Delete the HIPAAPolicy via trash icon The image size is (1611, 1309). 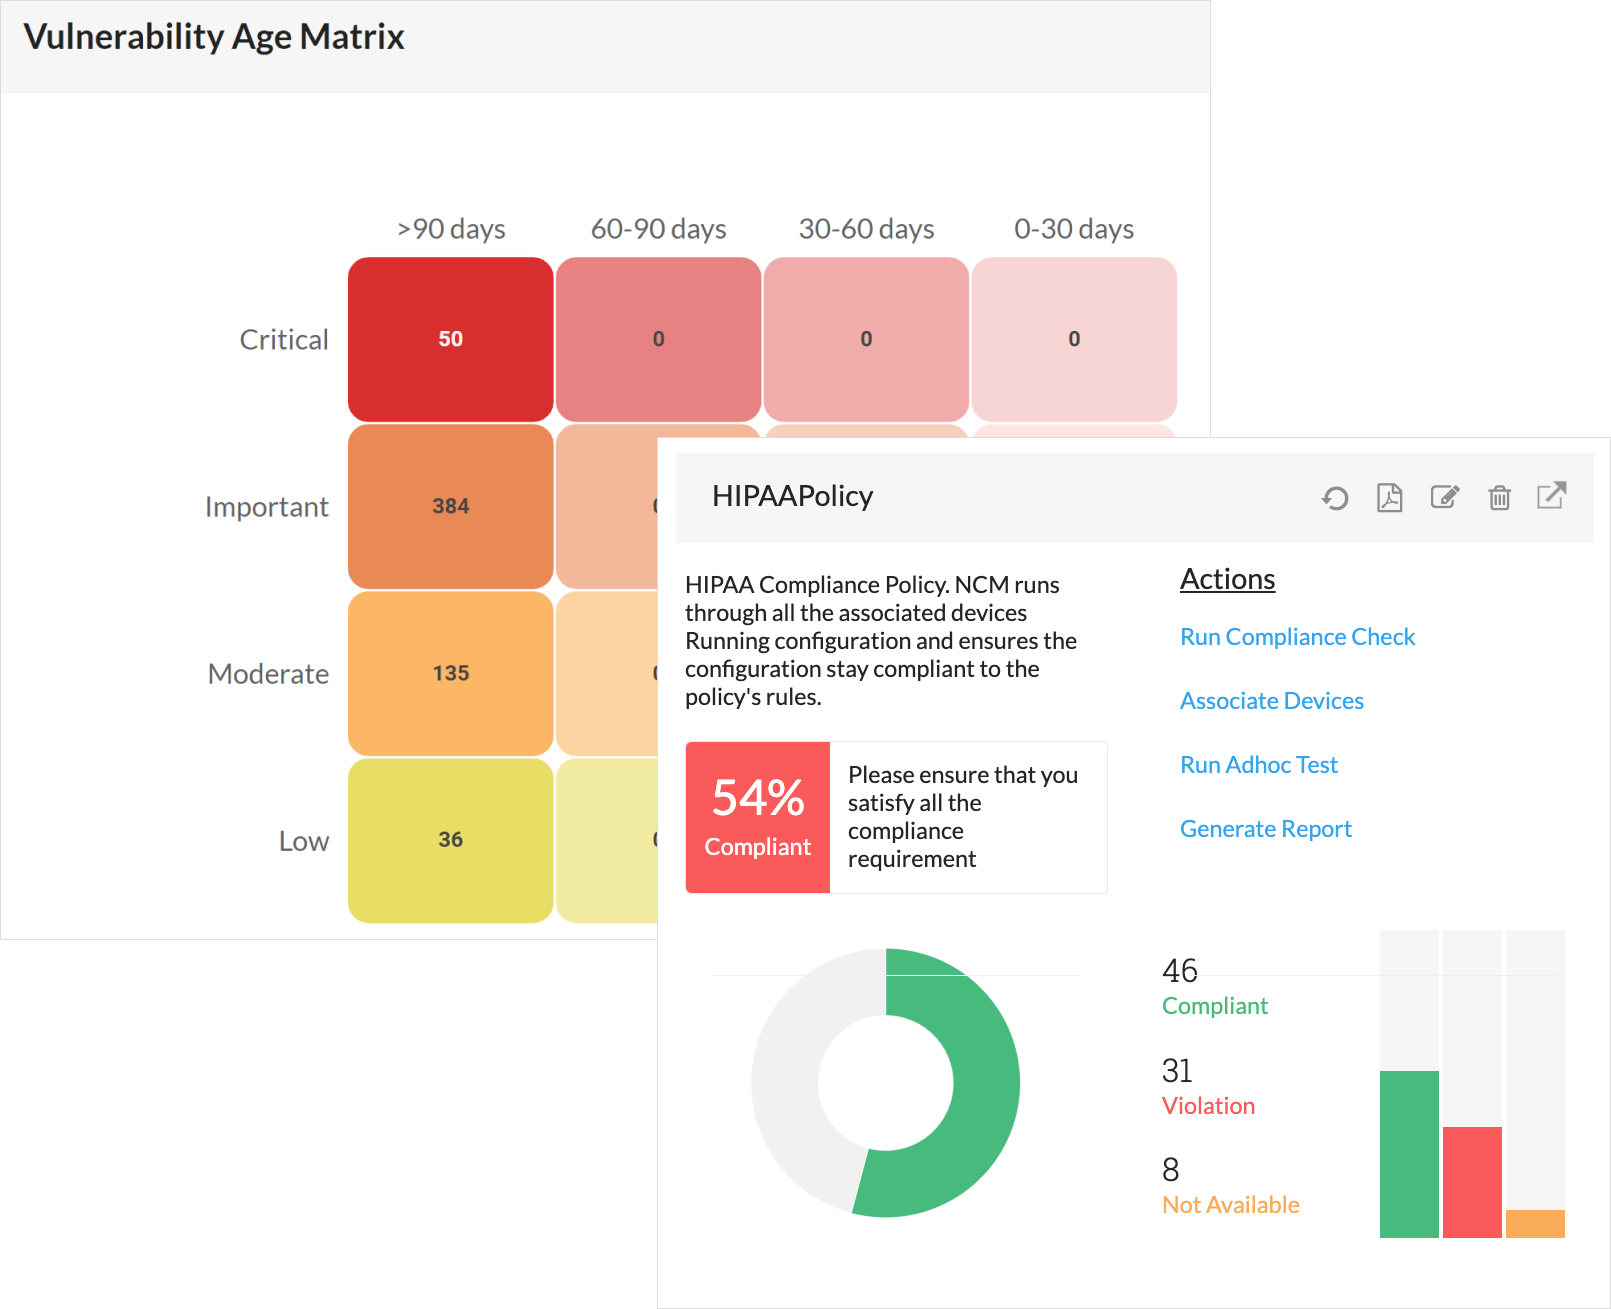pos(1499,497)
